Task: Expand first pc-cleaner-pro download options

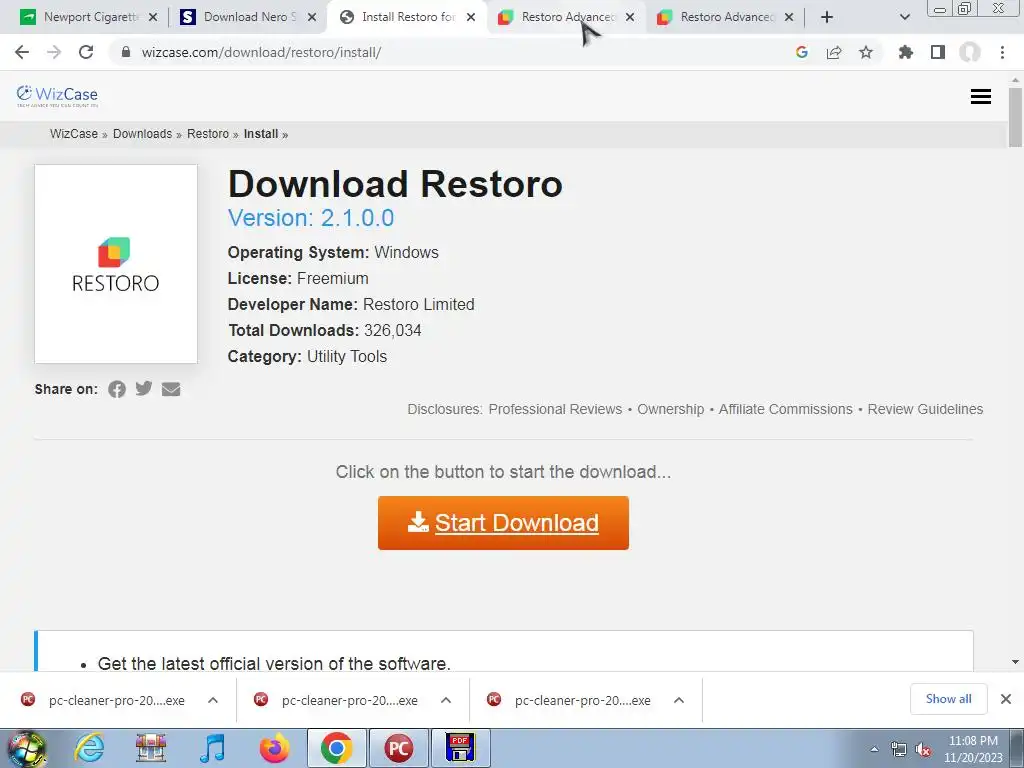Action: pos(213,700)
